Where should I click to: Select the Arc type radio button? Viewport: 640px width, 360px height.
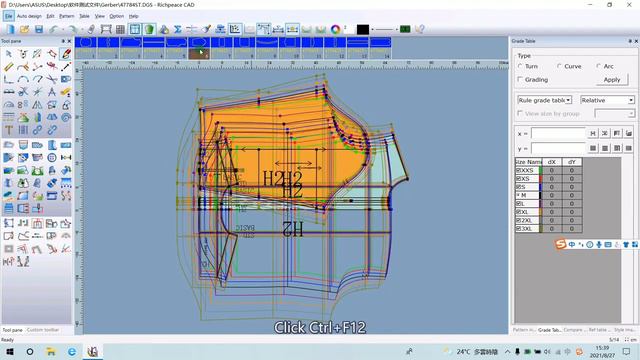click(599, 66)
